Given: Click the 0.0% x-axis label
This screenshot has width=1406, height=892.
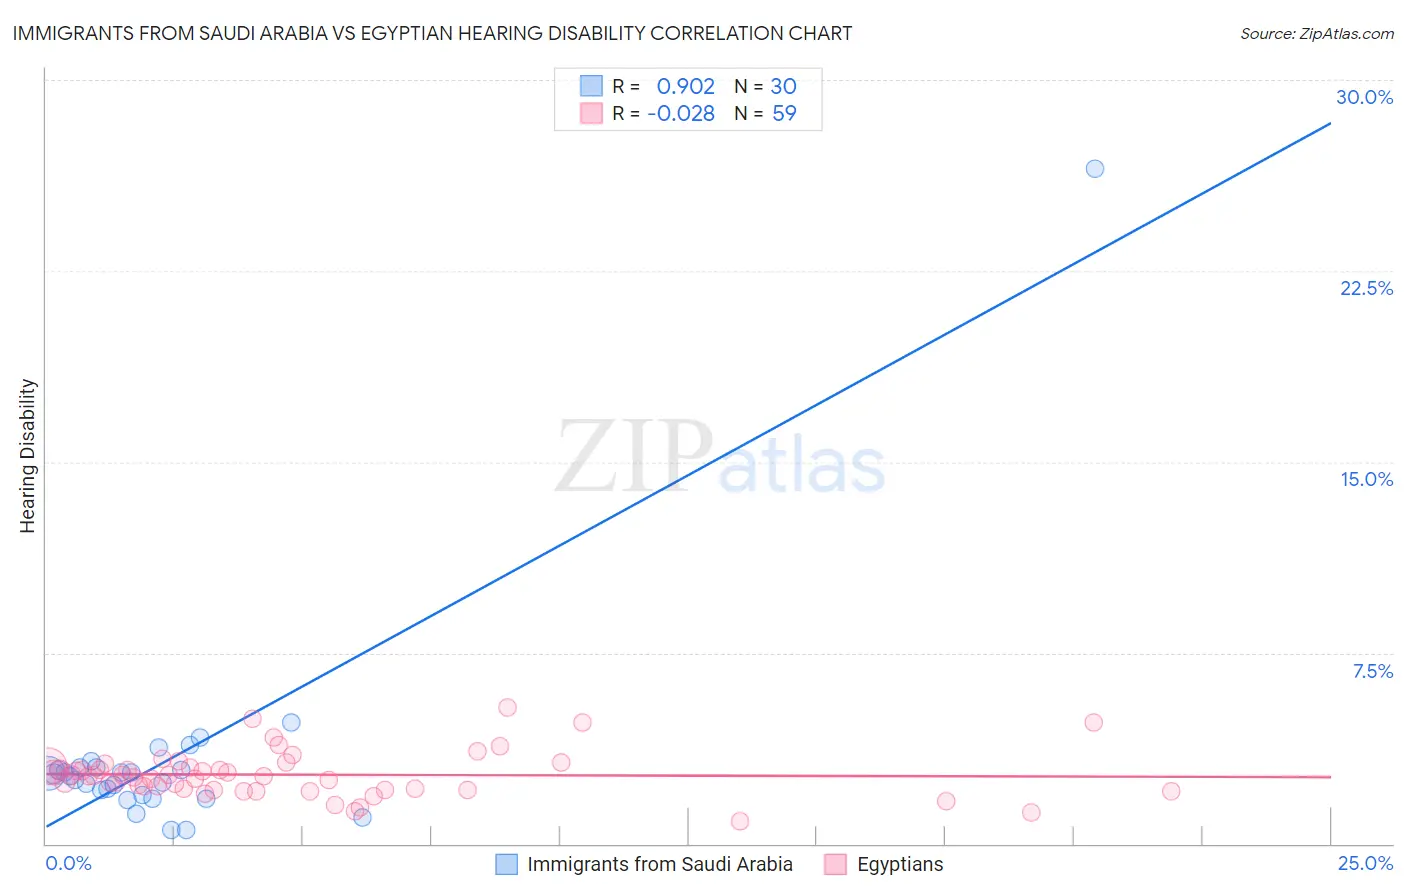Looking at the screenshot, I should coord(68,863).
